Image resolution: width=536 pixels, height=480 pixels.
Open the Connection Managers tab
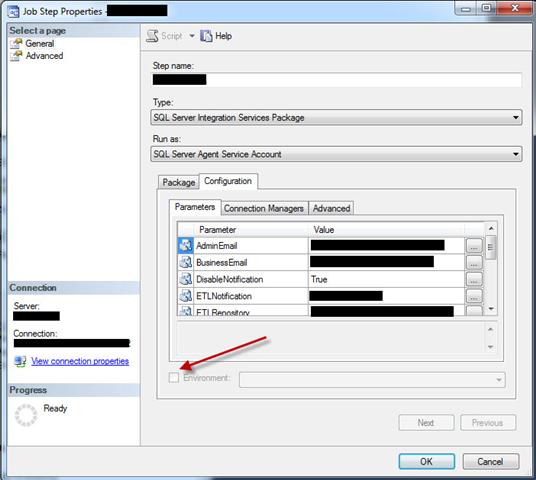point(264,208)
